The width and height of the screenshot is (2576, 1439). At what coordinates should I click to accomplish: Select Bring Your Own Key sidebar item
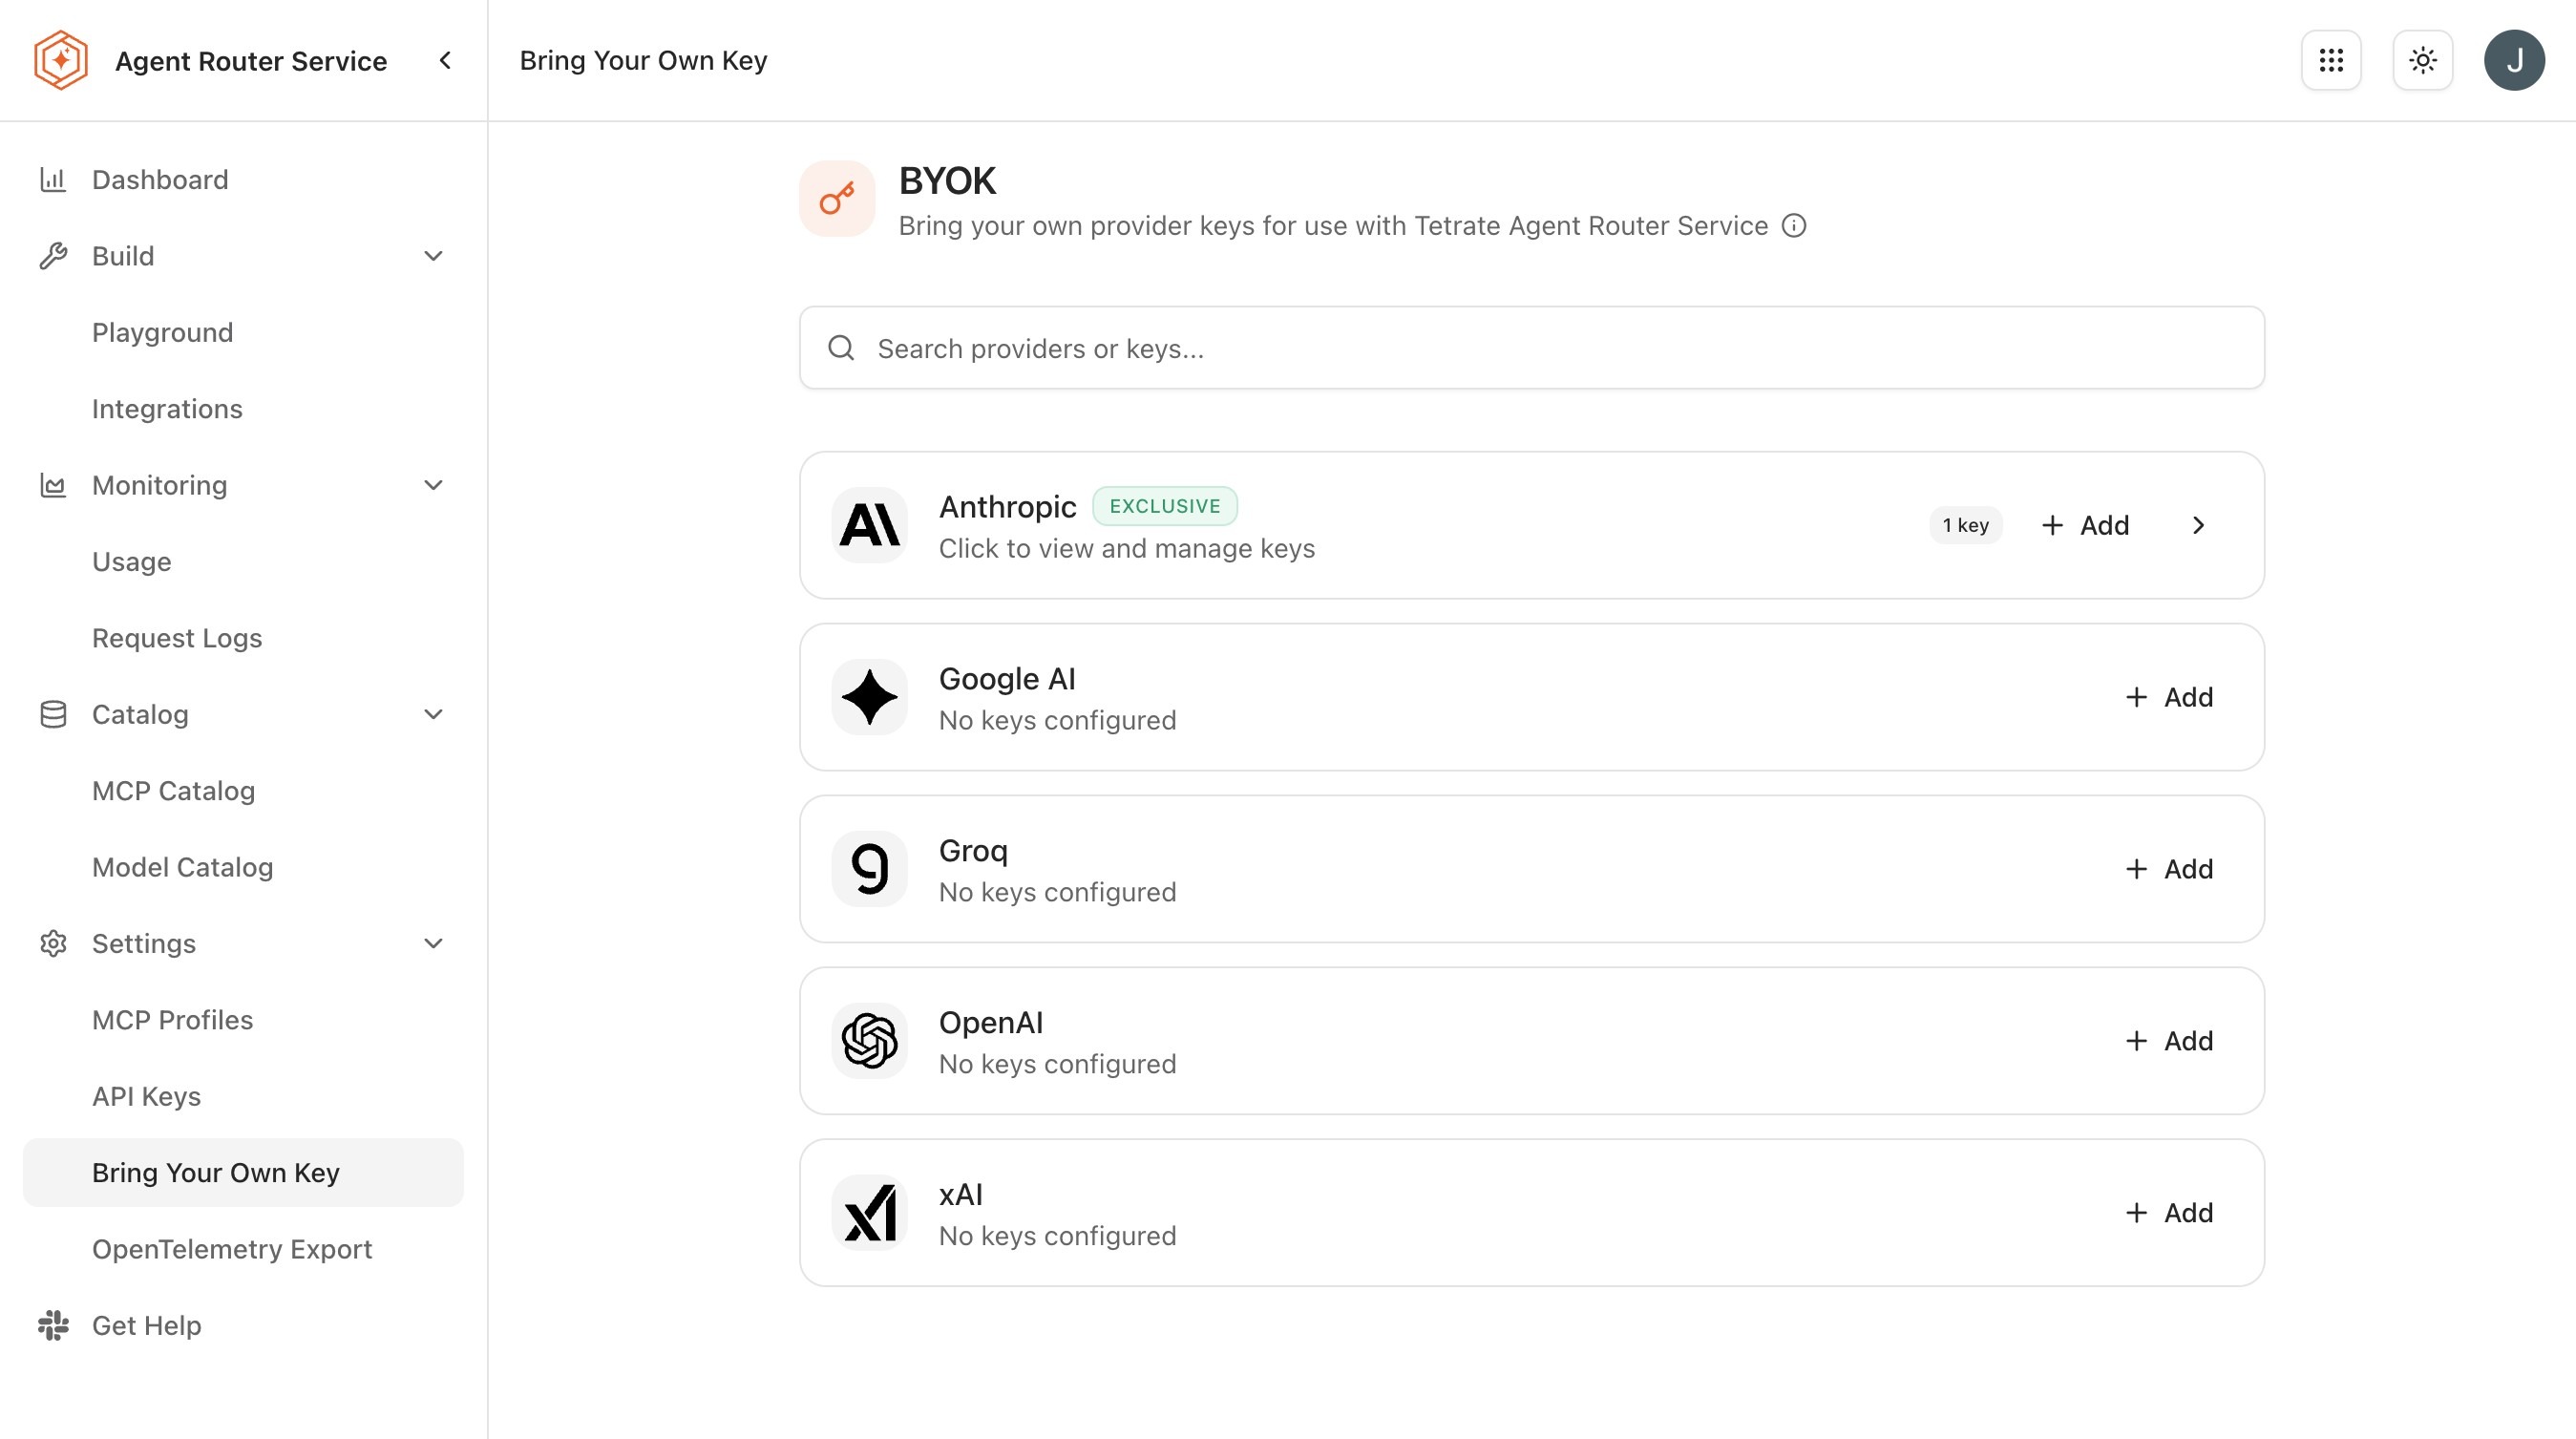[x=243, y=1172]
